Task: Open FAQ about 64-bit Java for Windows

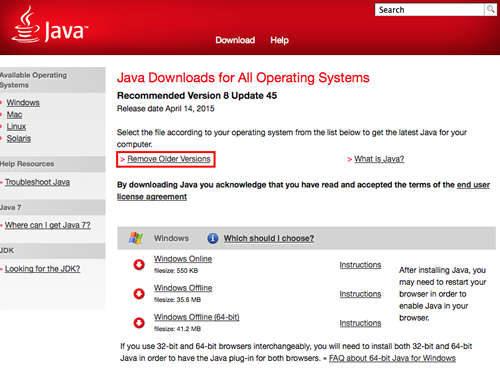Action: pos(392,358)
